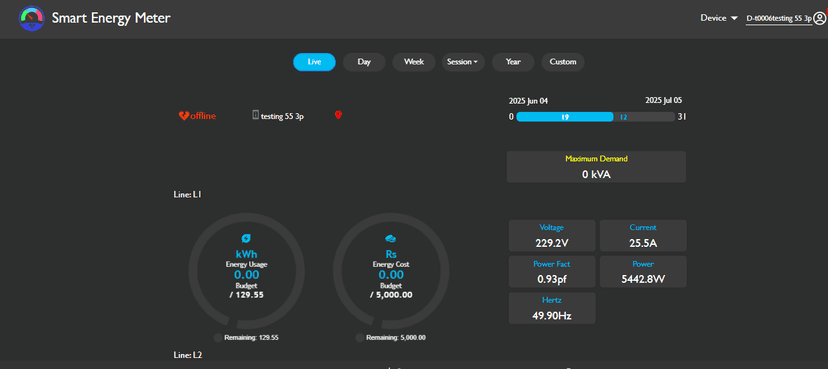Select the Current 25.5A card

click(643, 235)
